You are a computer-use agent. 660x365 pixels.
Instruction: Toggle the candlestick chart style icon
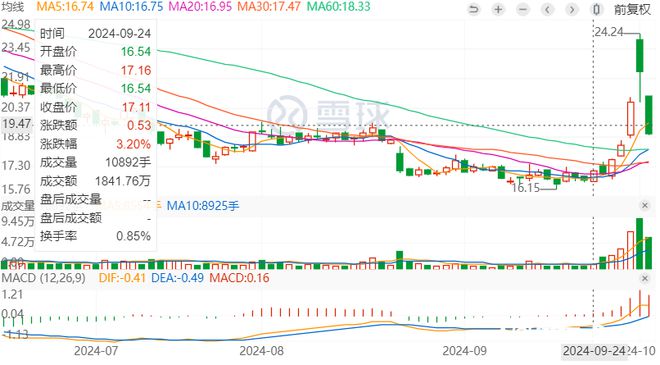pos(596,9)
